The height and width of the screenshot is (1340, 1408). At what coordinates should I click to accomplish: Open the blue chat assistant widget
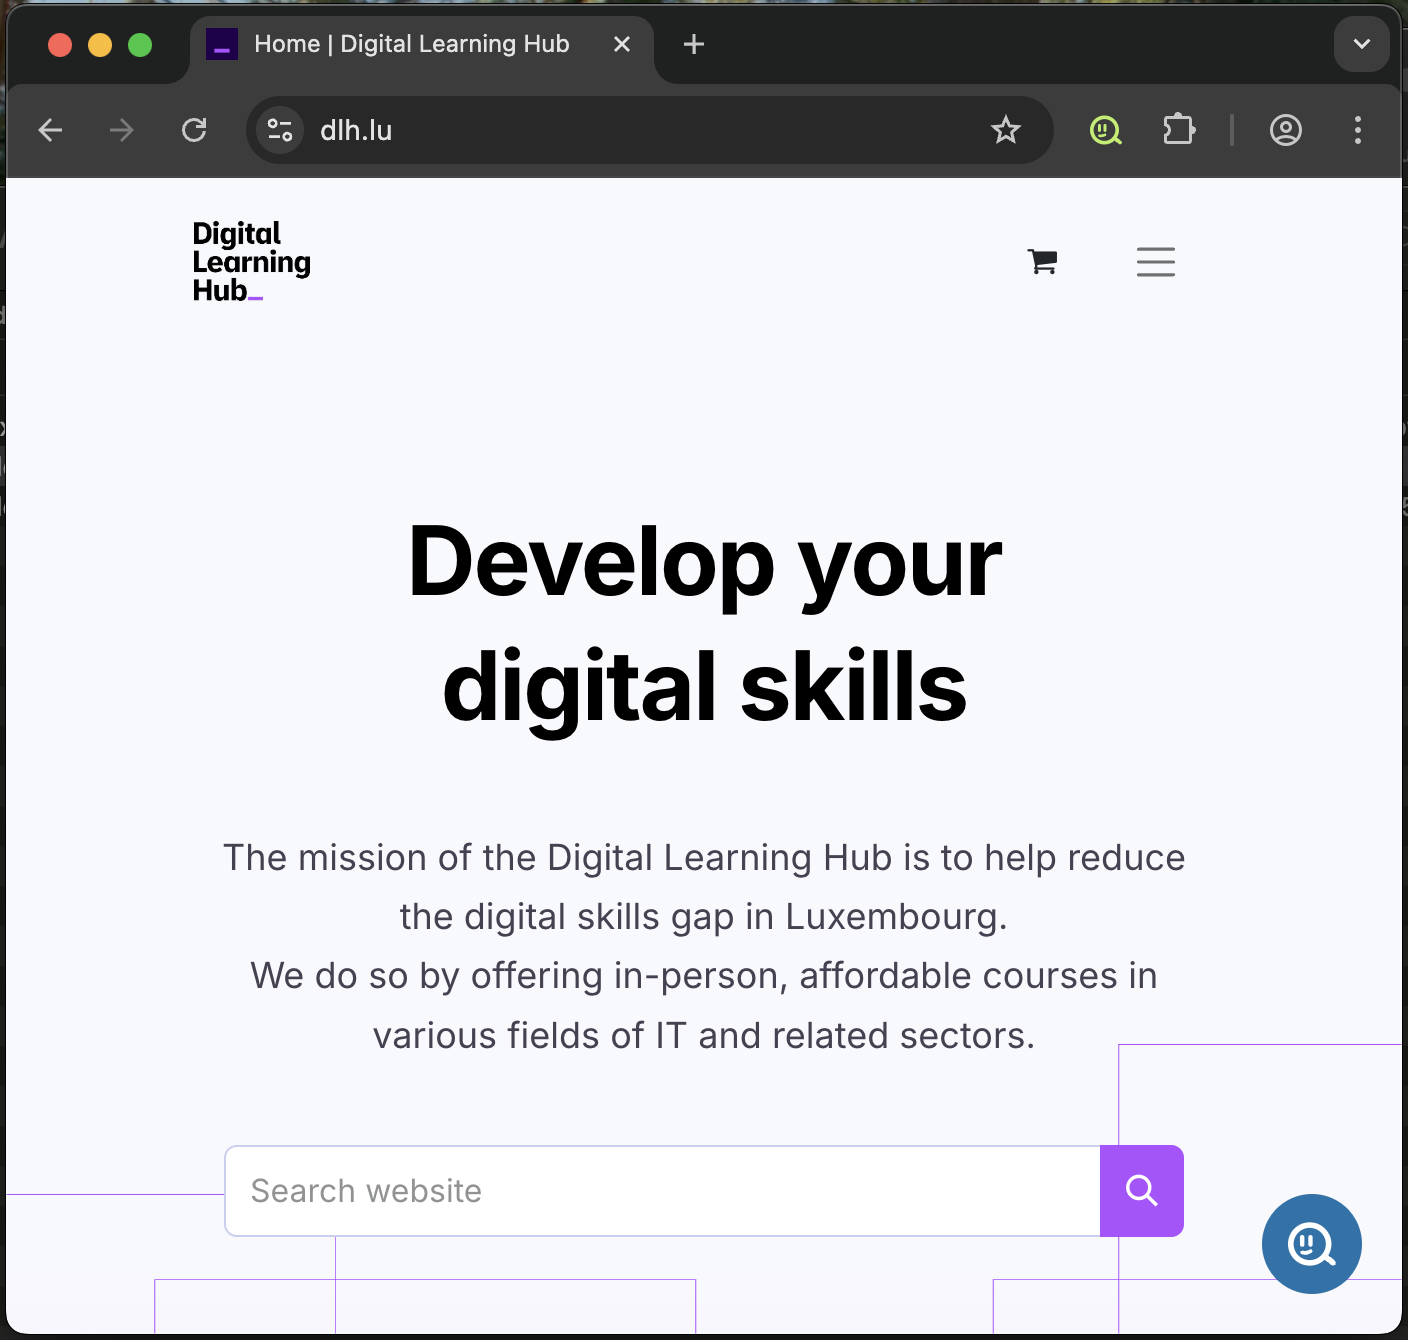(1311, 1244)
